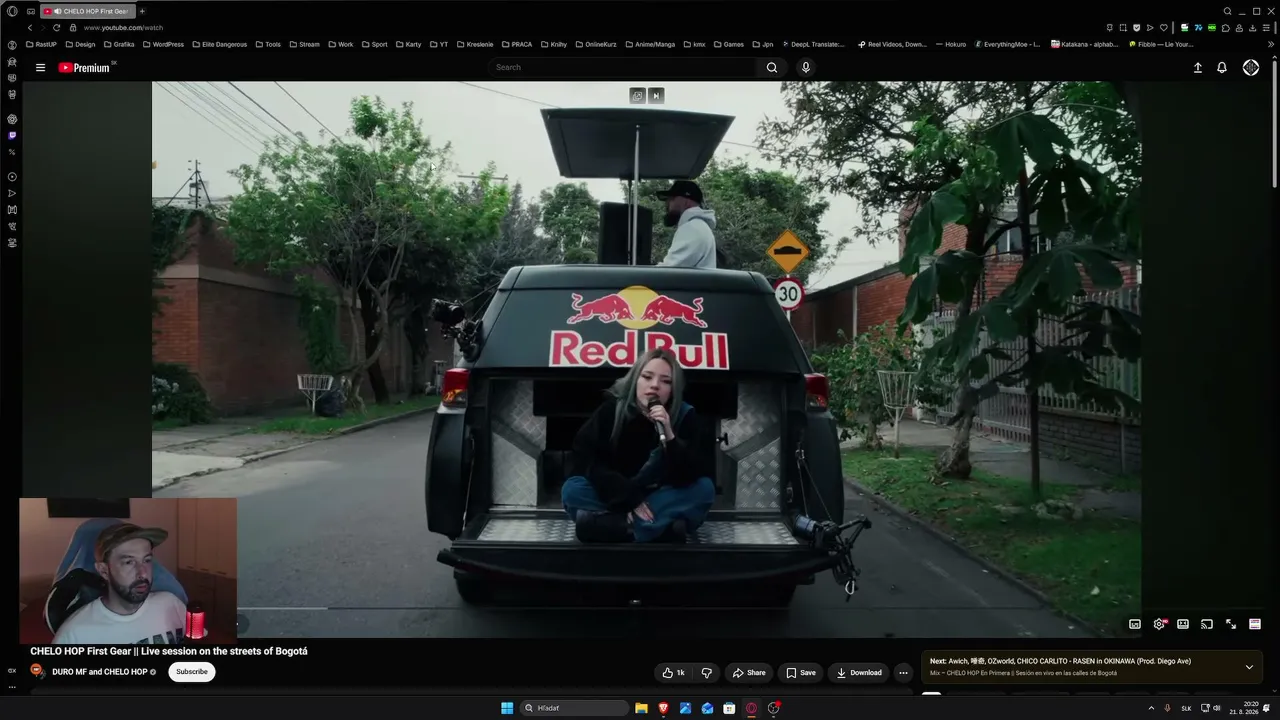This screenshot has height=720, width=1280.
Task: Open the Hokuro bookmark
Action: 951,44
